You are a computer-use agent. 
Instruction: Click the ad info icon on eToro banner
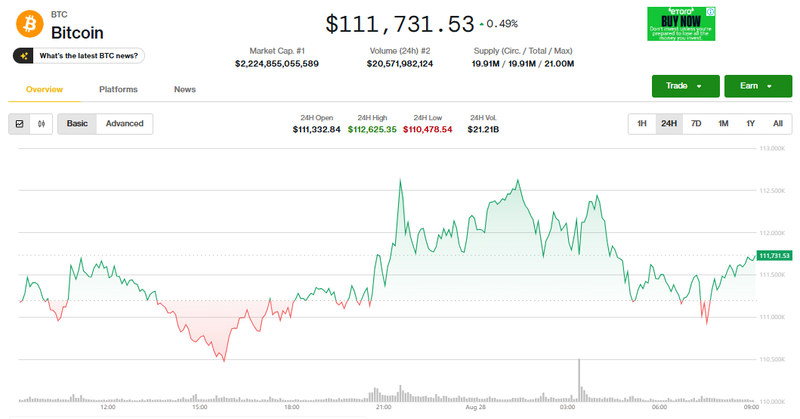712,11
